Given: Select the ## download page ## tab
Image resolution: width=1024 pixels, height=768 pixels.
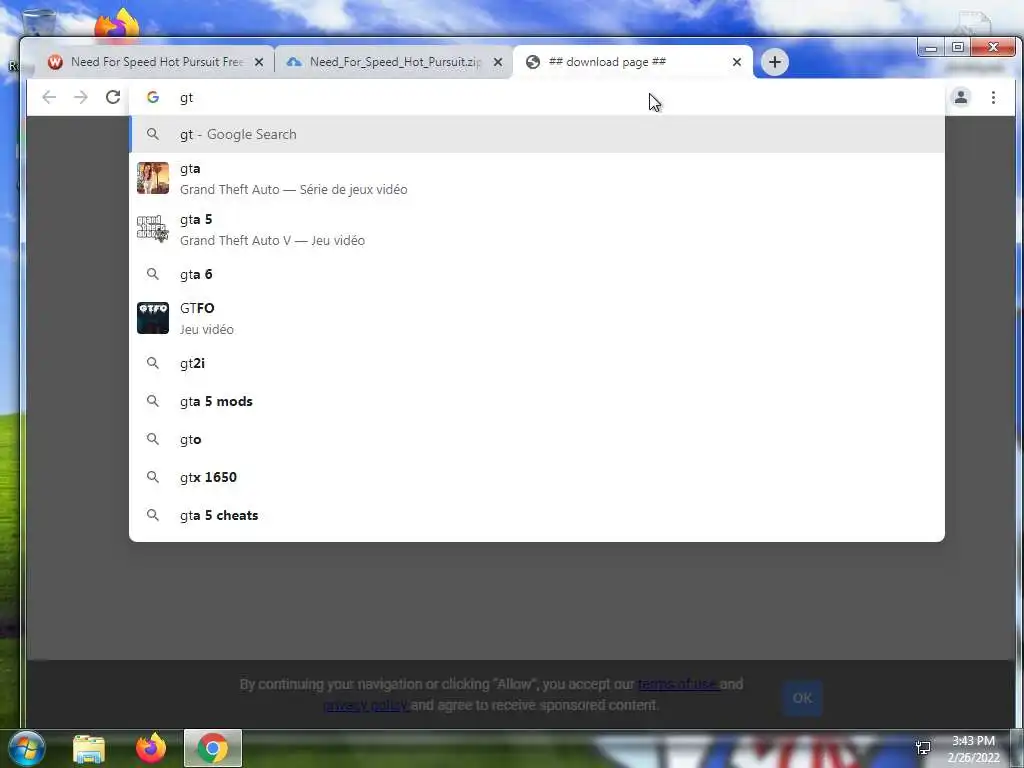Looking at the screenshot, I should [633, 62].
